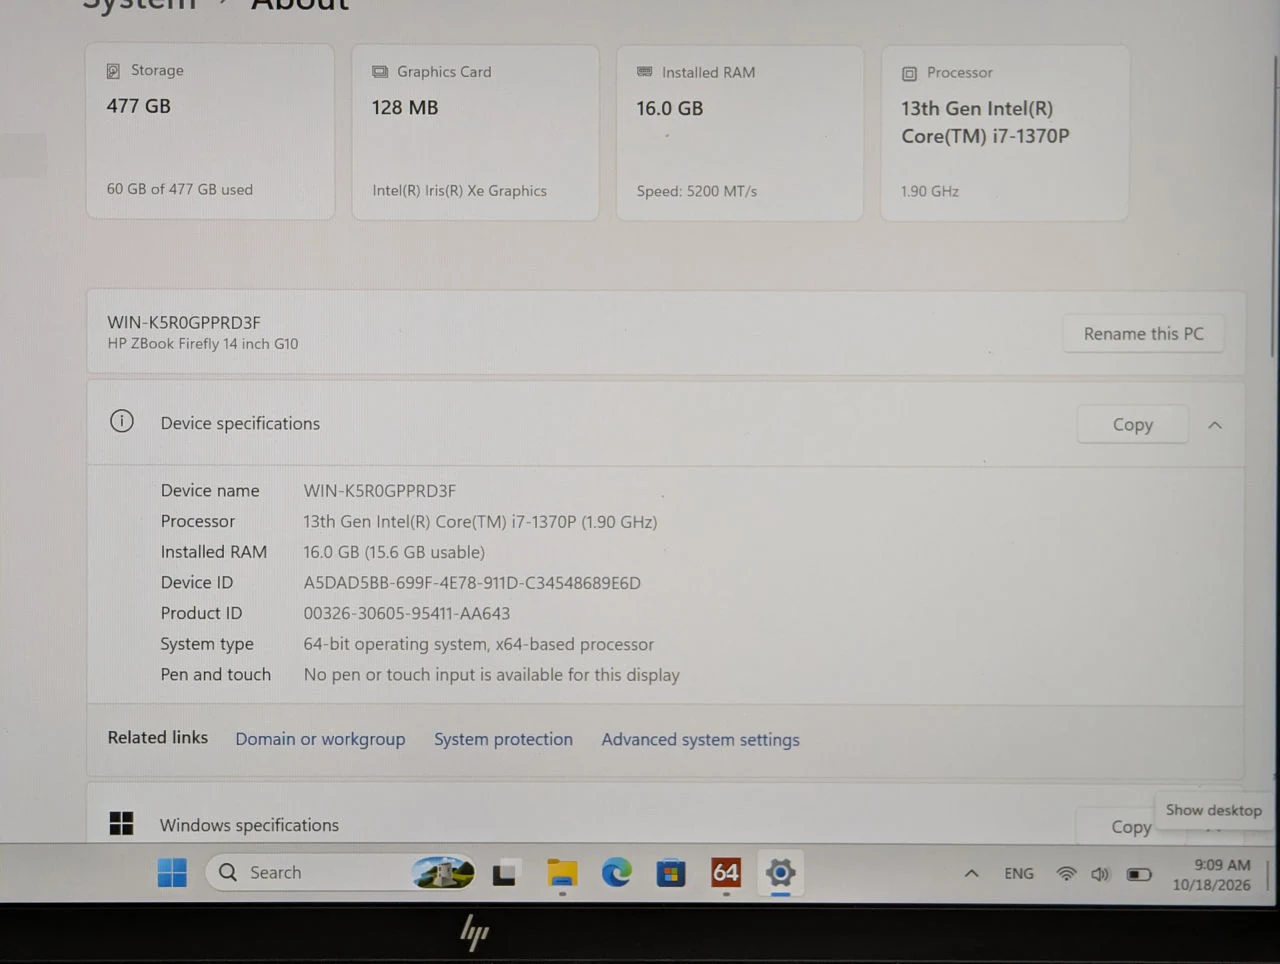Viewport: 1280px width, 964px height.
Task: Launch File Explorer from taskbar
Action: click(x=562, y=873)
